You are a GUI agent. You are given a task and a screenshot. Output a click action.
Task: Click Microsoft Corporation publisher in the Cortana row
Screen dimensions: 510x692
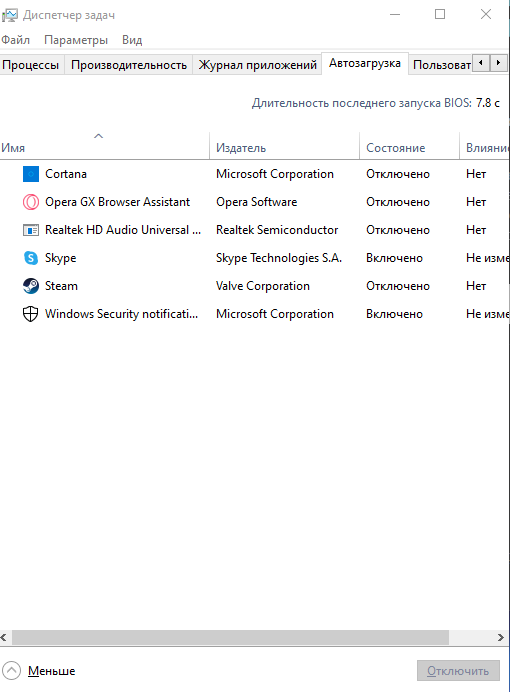[275, 174]
